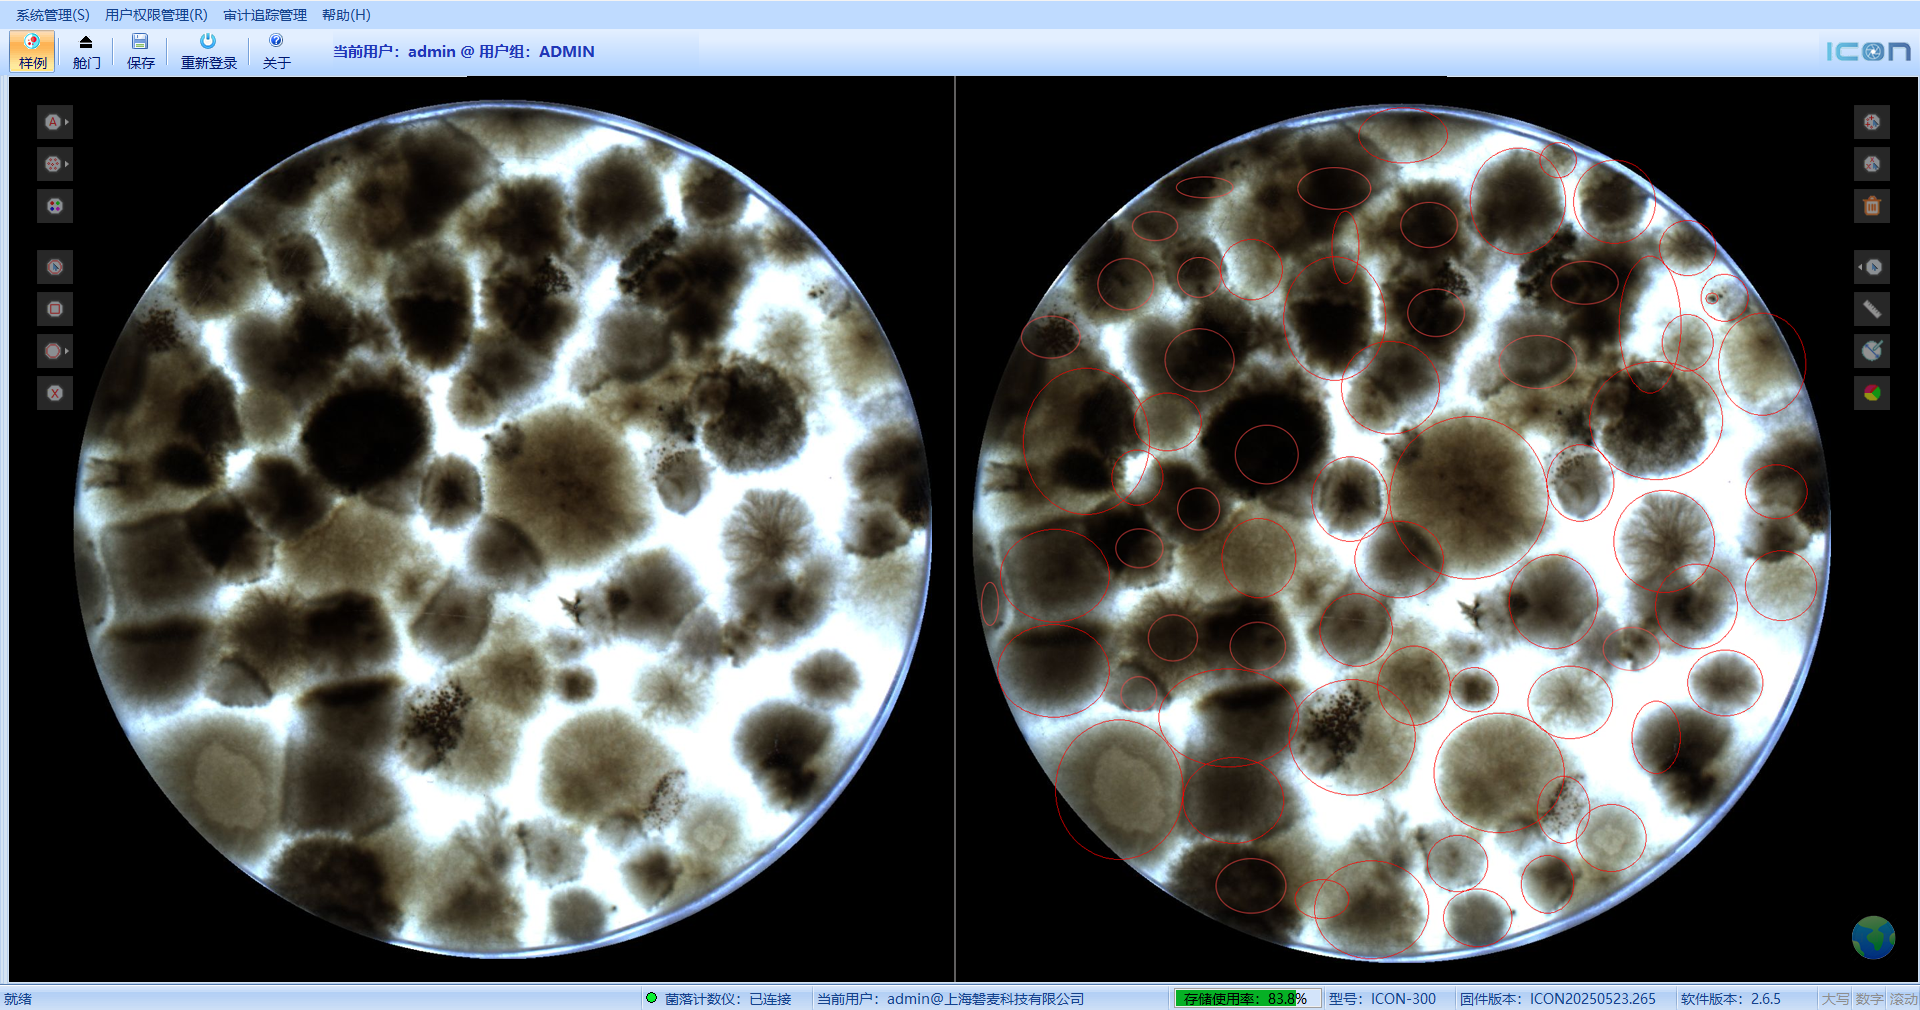The height and width of the screenshot is (1010, 1920).
Task: Select the ruler measurement tool
Action: coord(1872,309)
